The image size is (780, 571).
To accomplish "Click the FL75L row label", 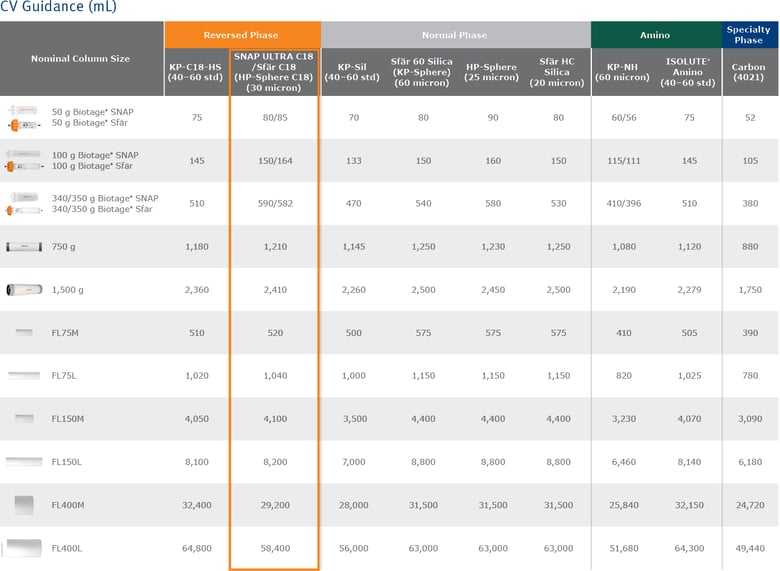I will [64, 376].
